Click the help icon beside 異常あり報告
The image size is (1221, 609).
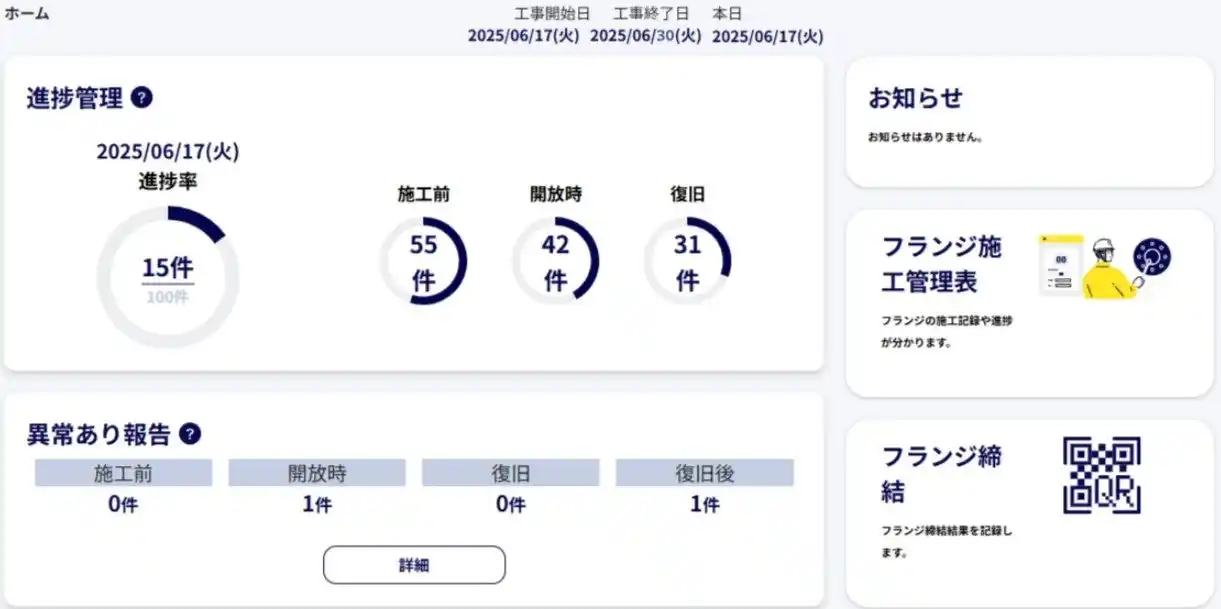coord(190,434)
